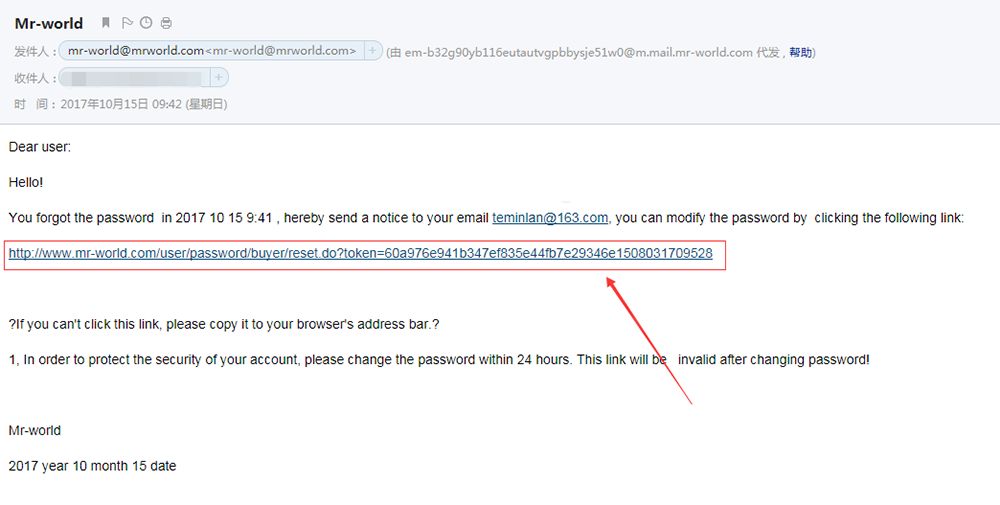
Task: Click the plus icon next to the recipient
Action: (218, 77)
